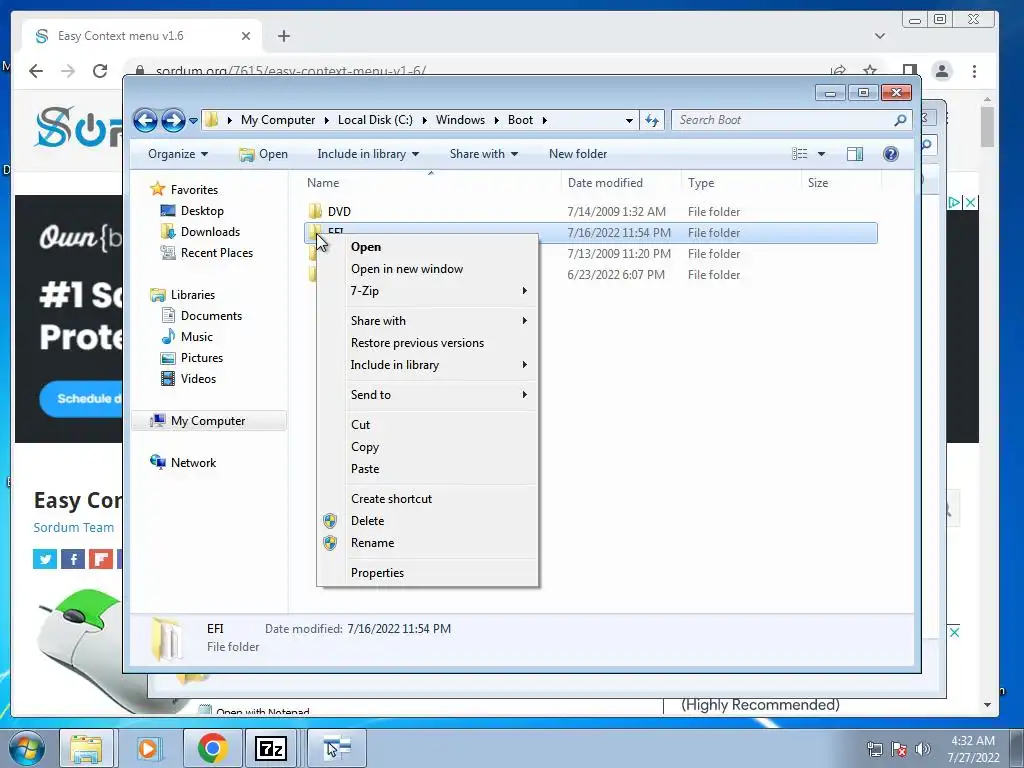Click the Open button in Explorer toolbar

263,154
